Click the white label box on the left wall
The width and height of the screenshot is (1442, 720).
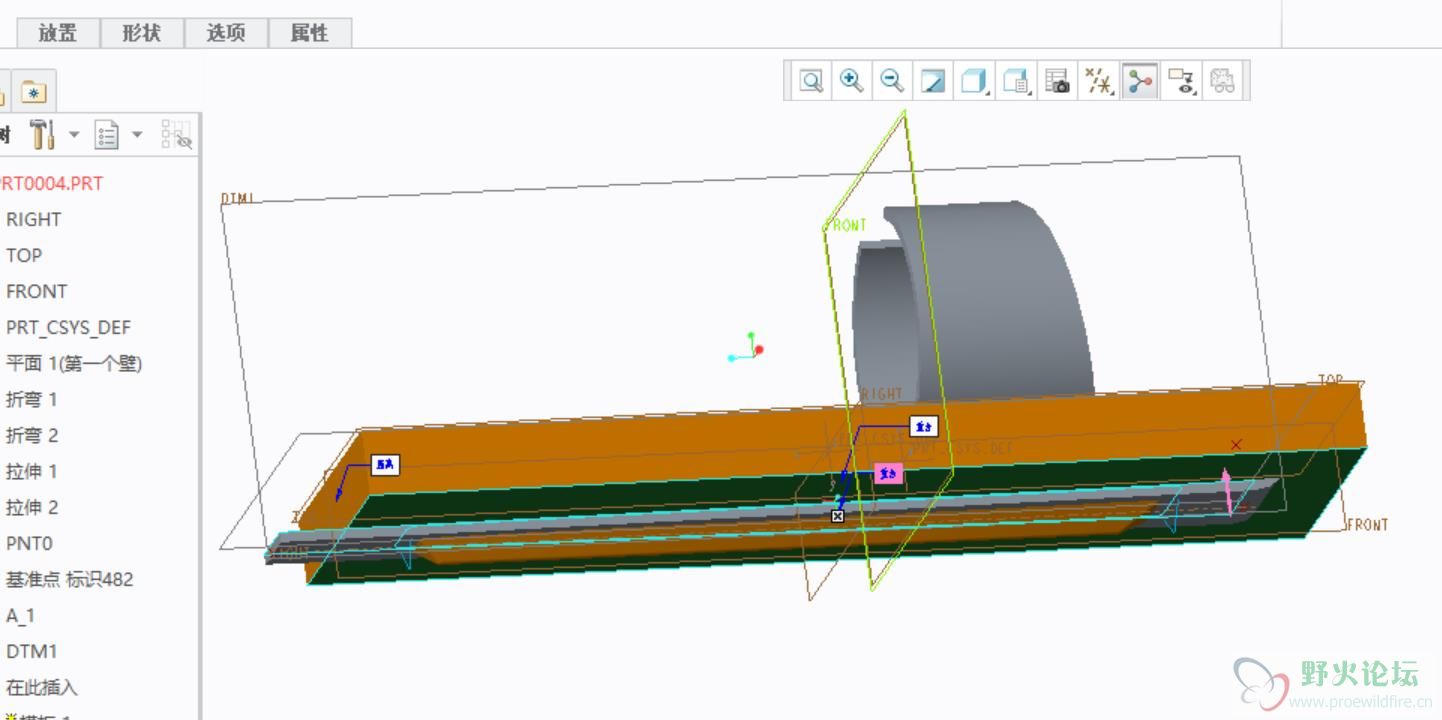pos(385,464)
